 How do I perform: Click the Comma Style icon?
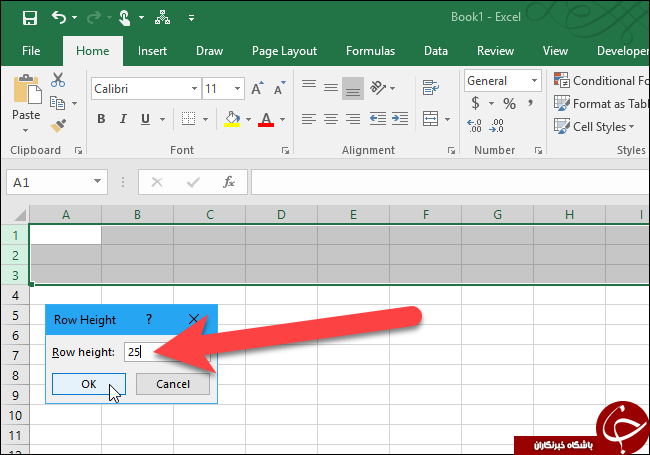[x=530, y=103]
